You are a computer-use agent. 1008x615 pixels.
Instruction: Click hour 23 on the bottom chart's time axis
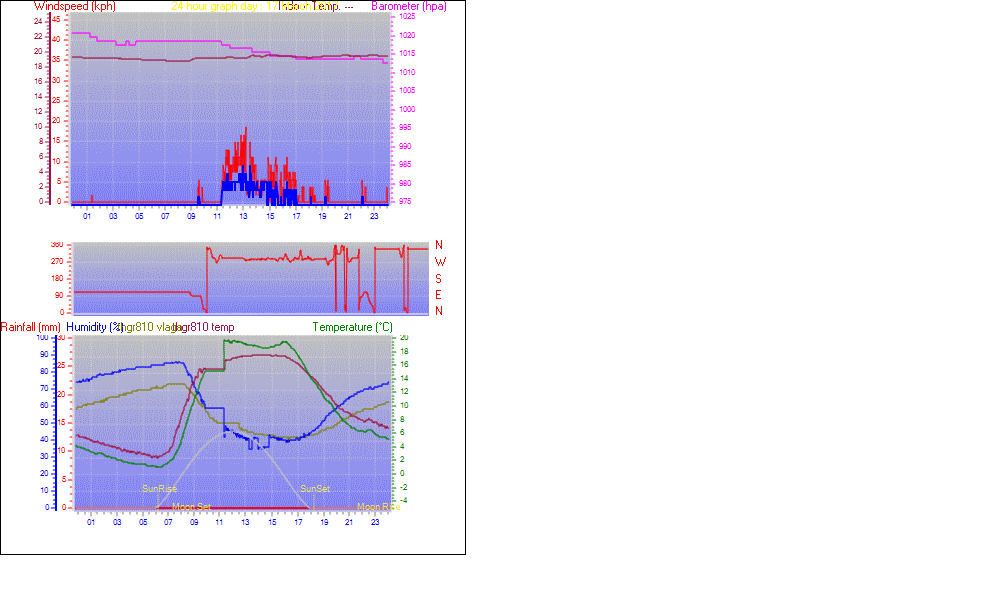coord(374,522)
